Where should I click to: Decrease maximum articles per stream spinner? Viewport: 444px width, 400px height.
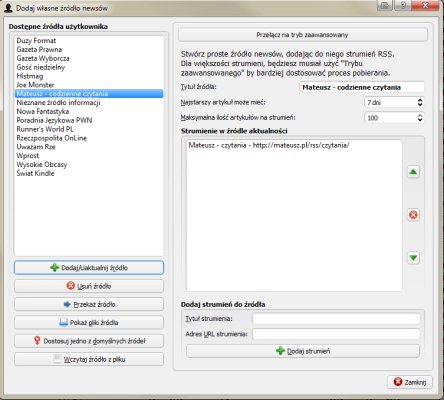coord(420,120)
